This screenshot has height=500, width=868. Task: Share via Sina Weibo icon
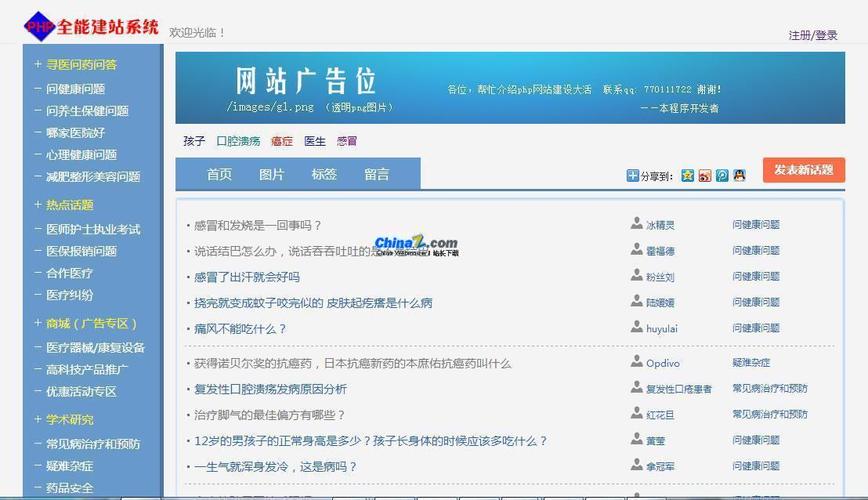[x=704, y=175]
